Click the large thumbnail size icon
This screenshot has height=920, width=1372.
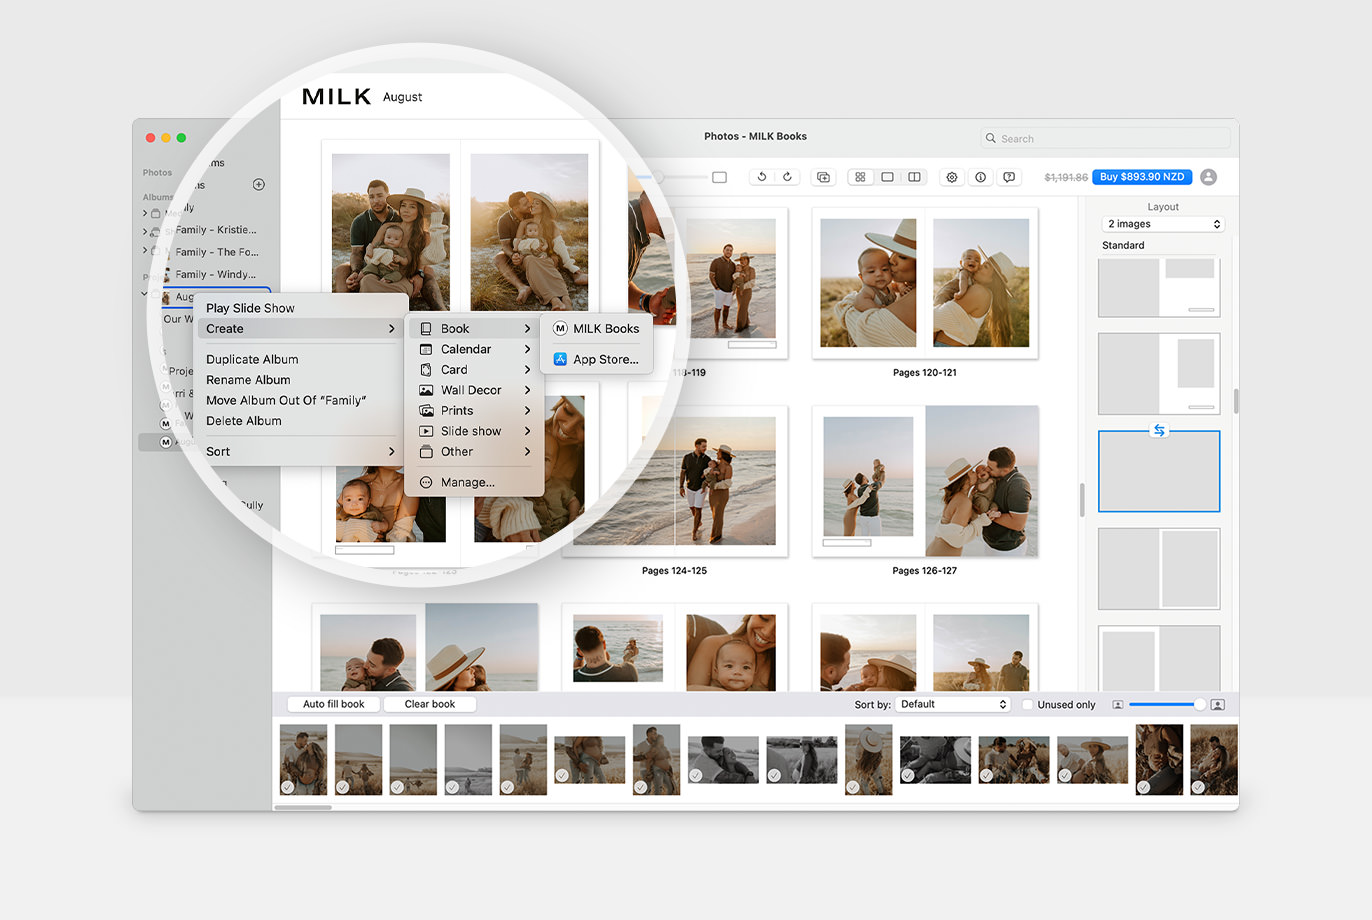point(1218,705)
